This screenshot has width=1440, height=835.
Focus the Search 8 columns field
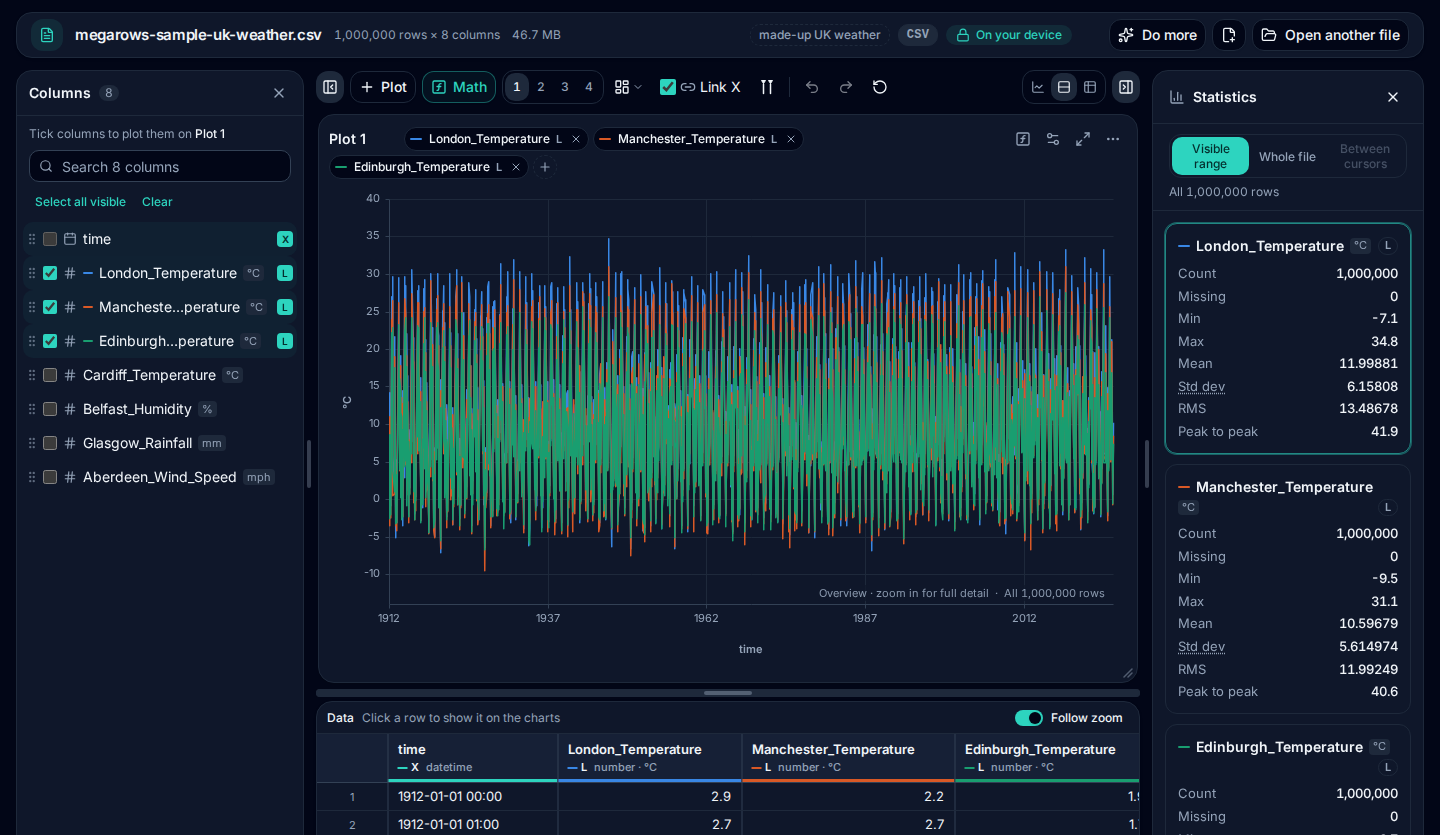160,166
